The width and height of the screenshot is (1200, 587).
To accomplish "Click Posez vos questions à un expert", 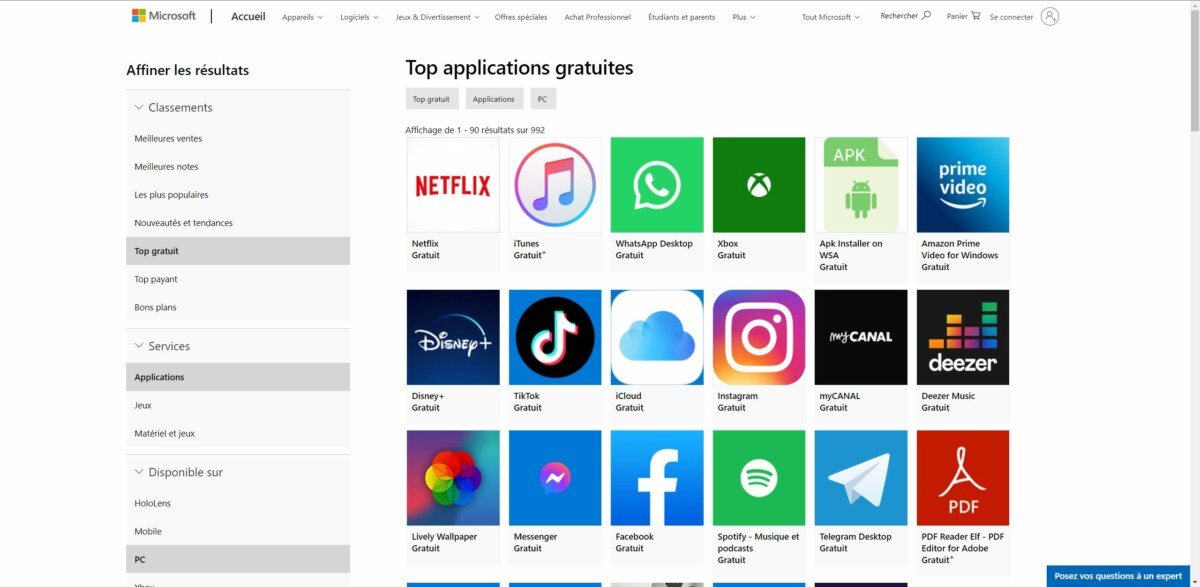I will (1118, 576).
